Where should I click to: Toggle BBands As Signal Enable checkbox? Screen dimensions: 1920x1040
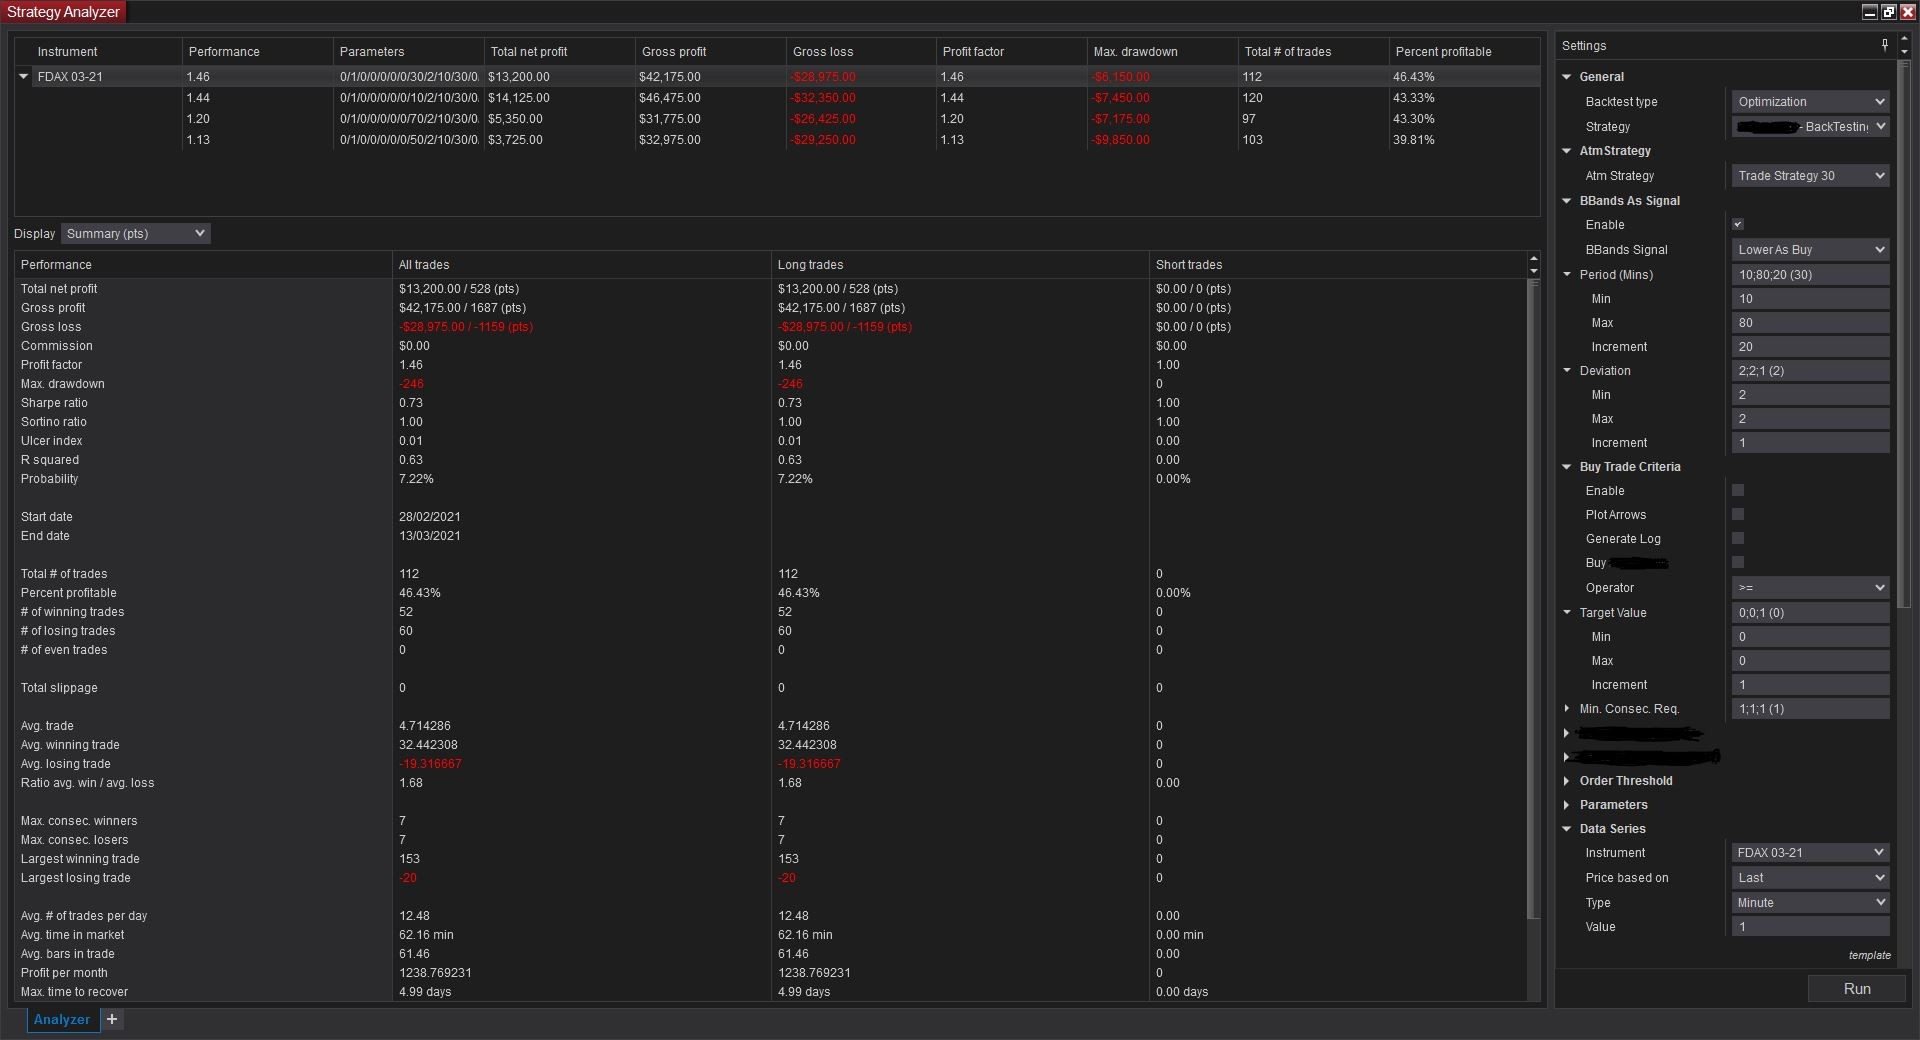[1738, 225]
